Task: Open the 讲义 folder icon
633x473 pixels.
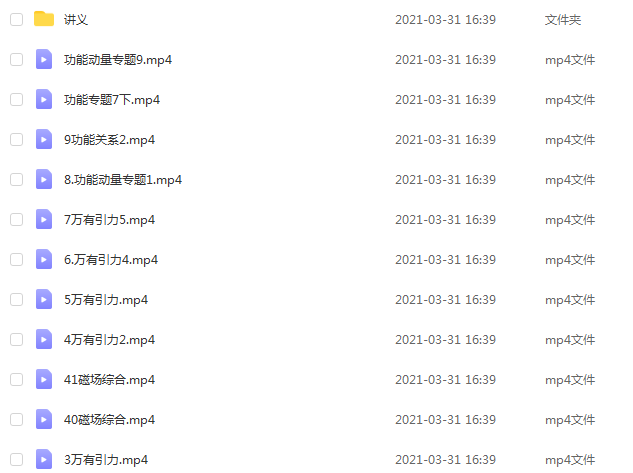Action: 44,19
